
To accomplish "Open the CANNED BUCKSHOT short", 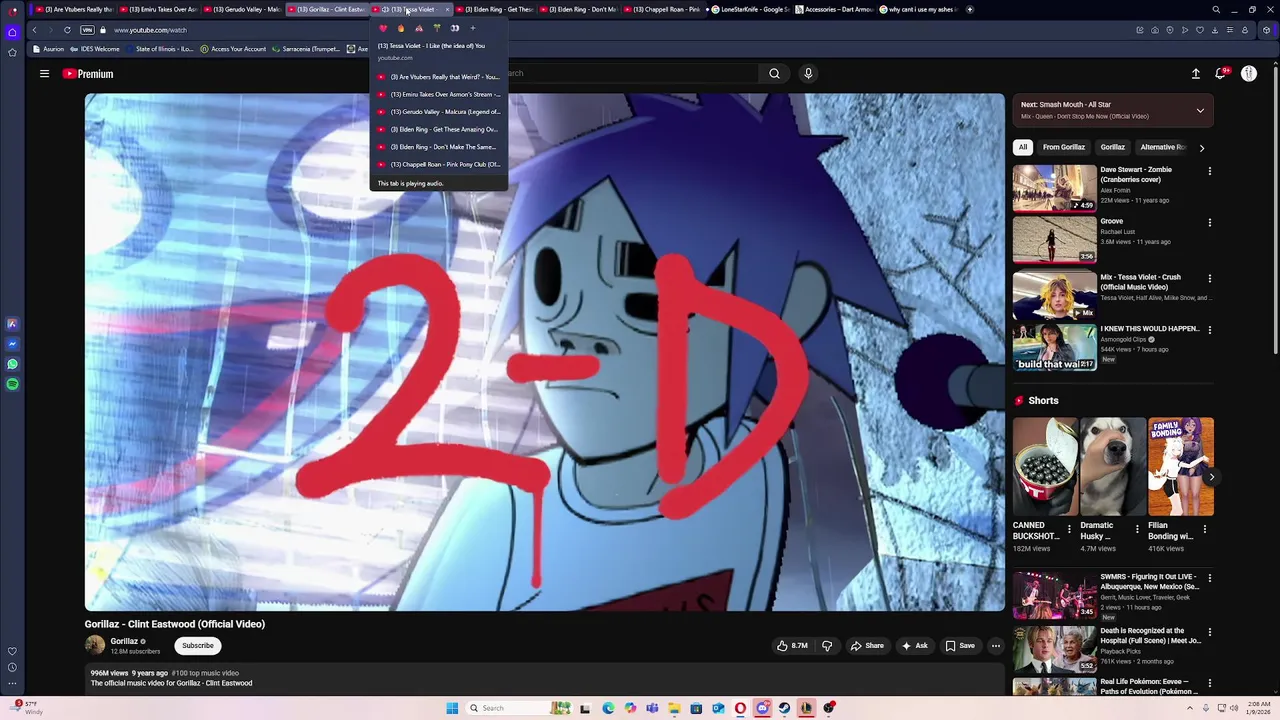I will [x=1045, y=467].
